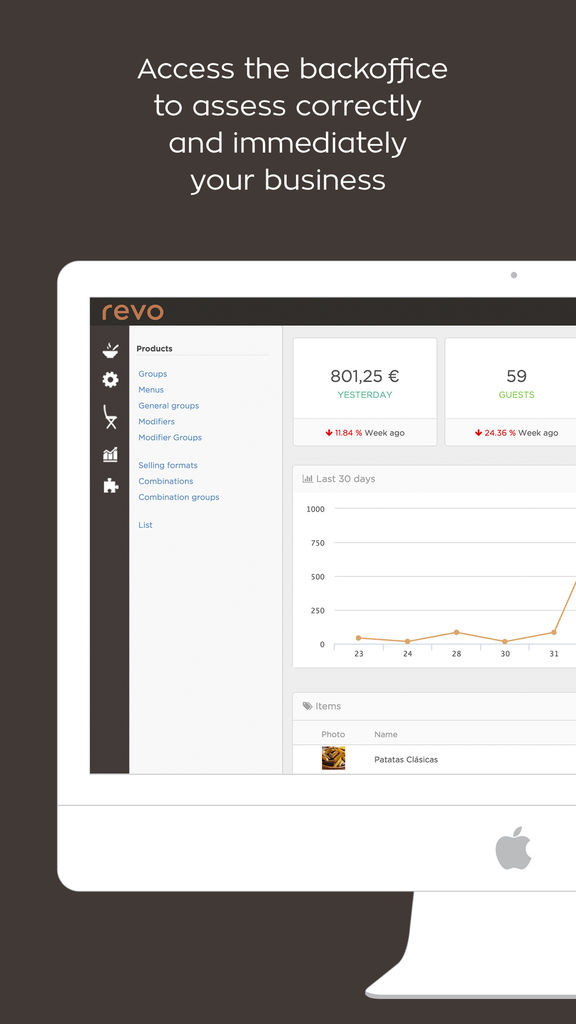The height and width of the screenshot is (1024, 576).
Task: Open the Patatas Clásicas photo thumbnail
Action: coord(333,759)
